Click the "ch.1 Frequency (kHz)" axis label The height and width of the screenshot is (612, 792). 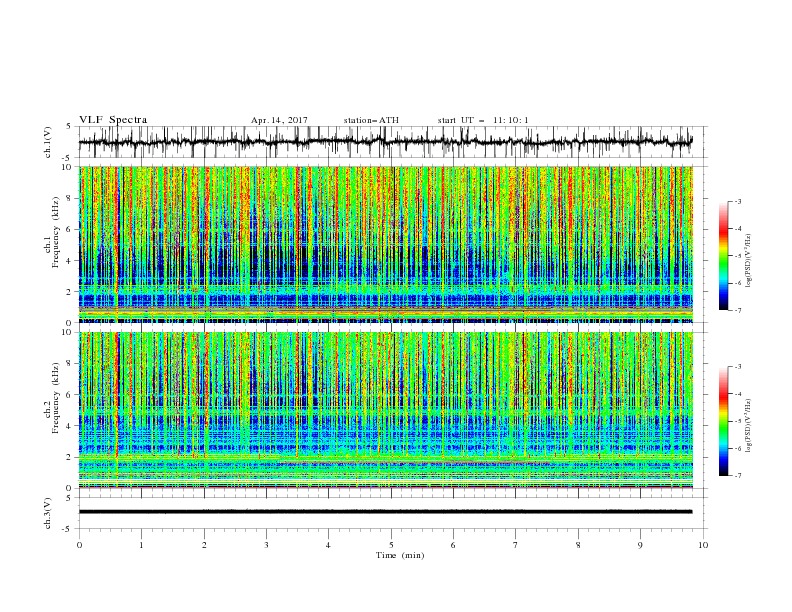click(x=52, y=233)
